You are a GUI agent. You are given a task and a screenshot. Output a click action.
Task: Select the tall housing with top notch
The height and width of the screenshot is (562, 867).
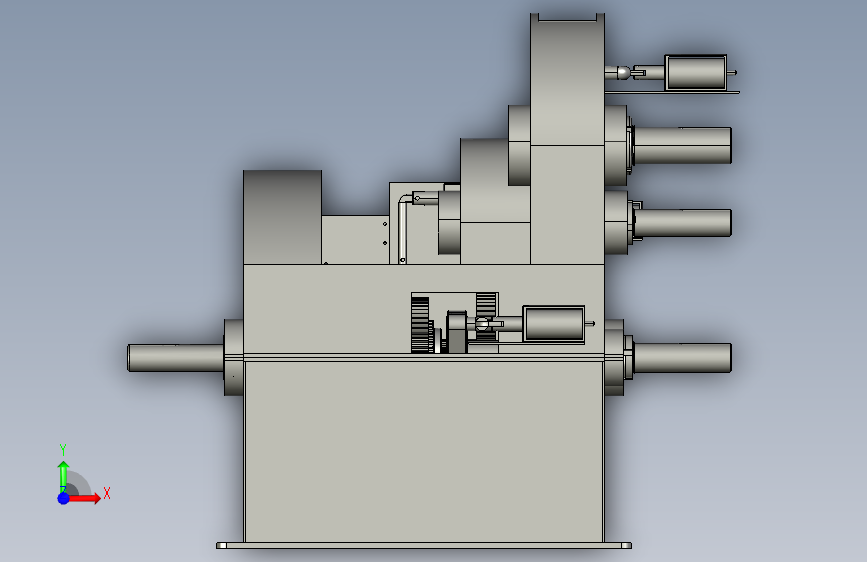click(x=567, y=138)
